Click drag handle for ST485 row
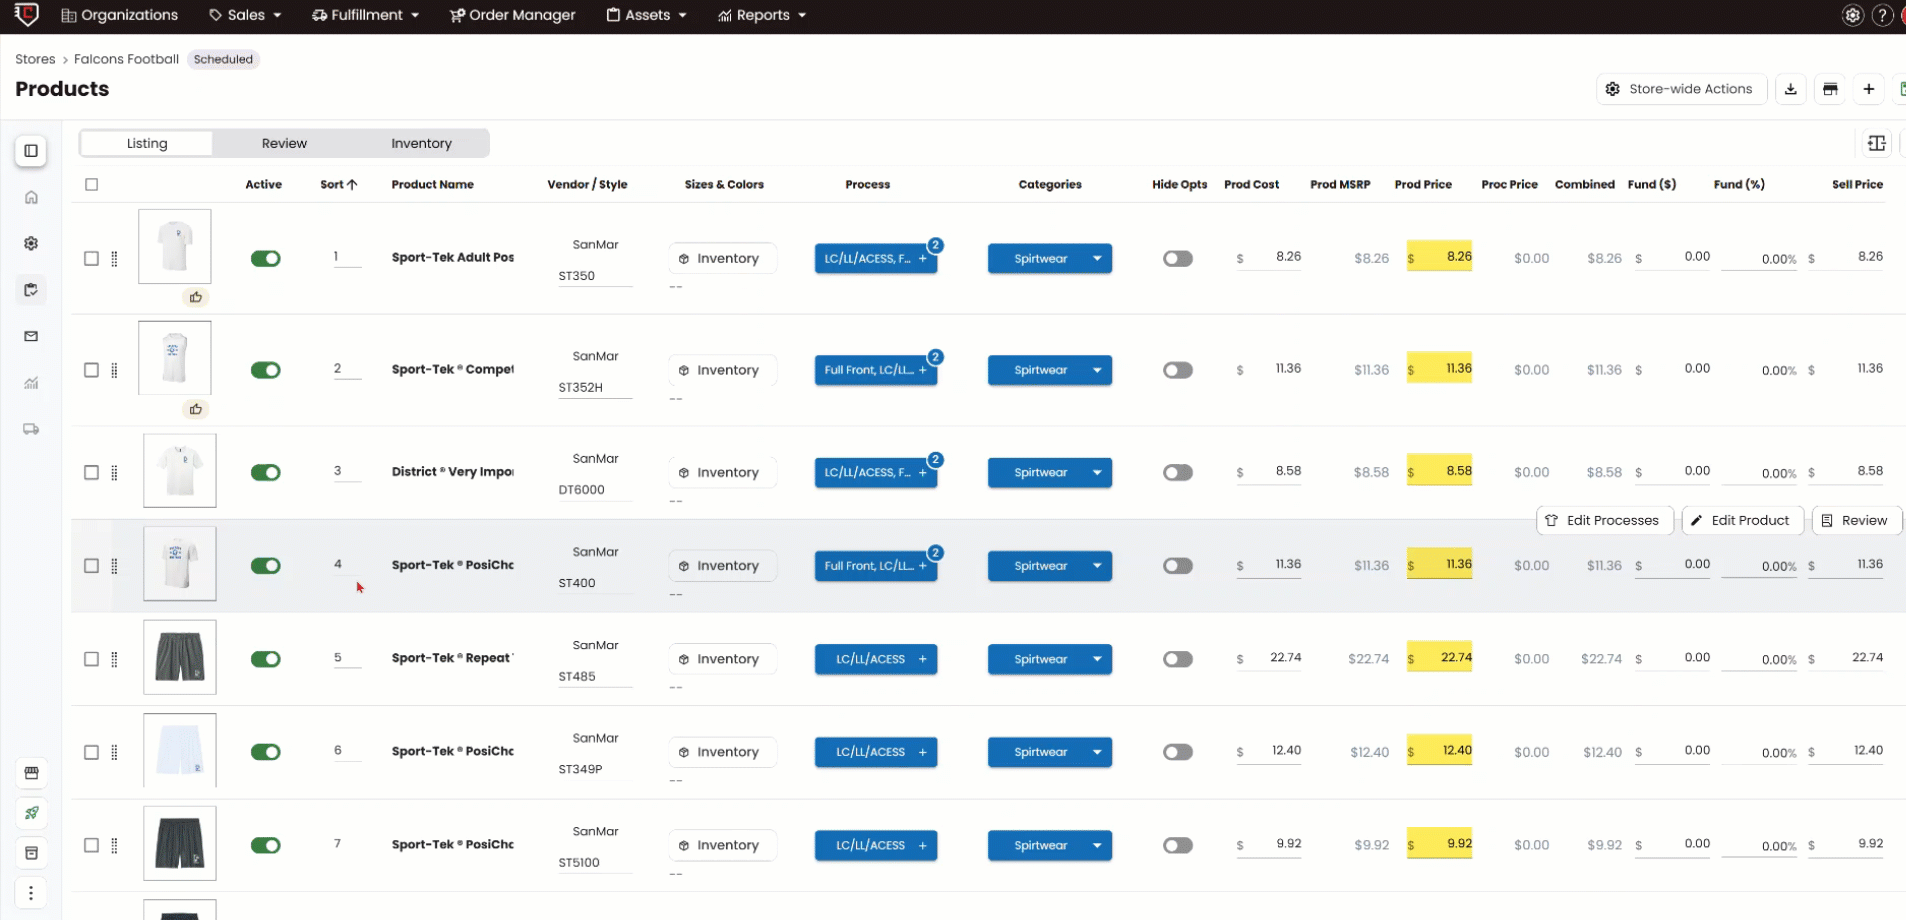This screenshot has height=920, width=1906. coord(114,659)
